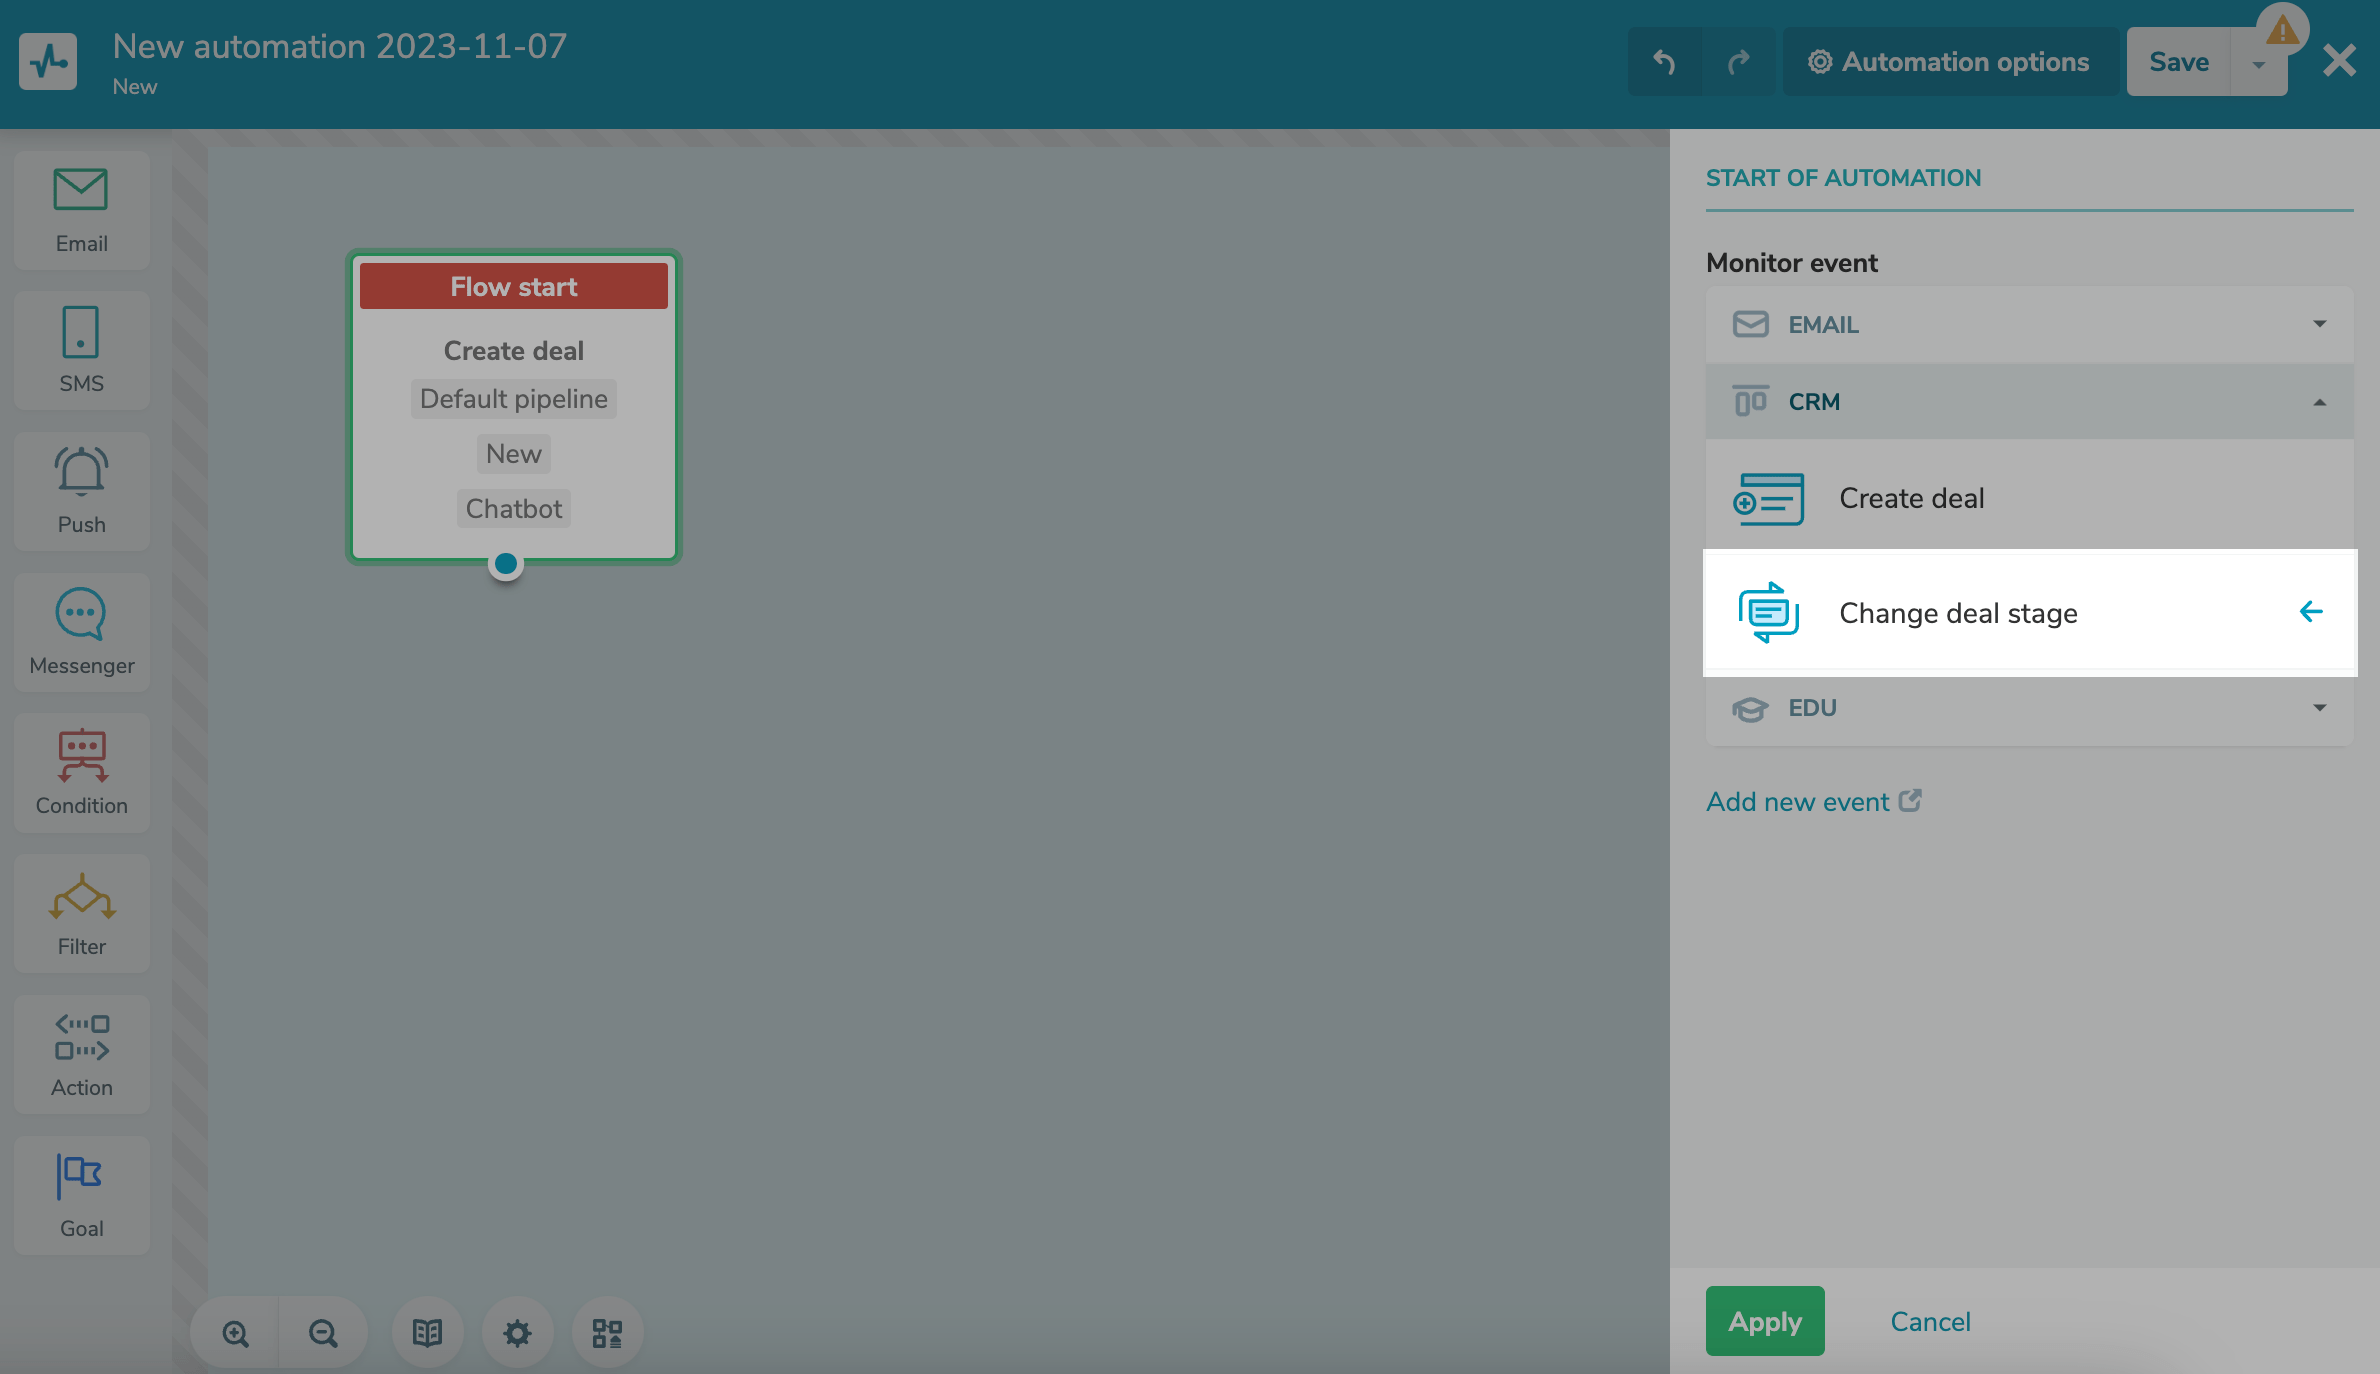Viewport: 2380px width, 1374px height.
Task: Select the Create deal event
Action: point(1911,498)
